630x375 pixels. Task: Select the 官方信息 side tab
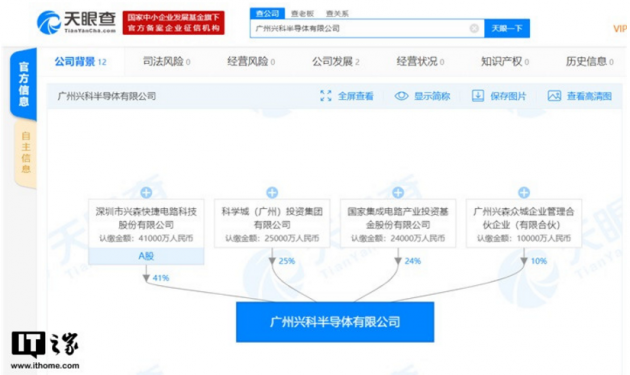tap(24, 84)
